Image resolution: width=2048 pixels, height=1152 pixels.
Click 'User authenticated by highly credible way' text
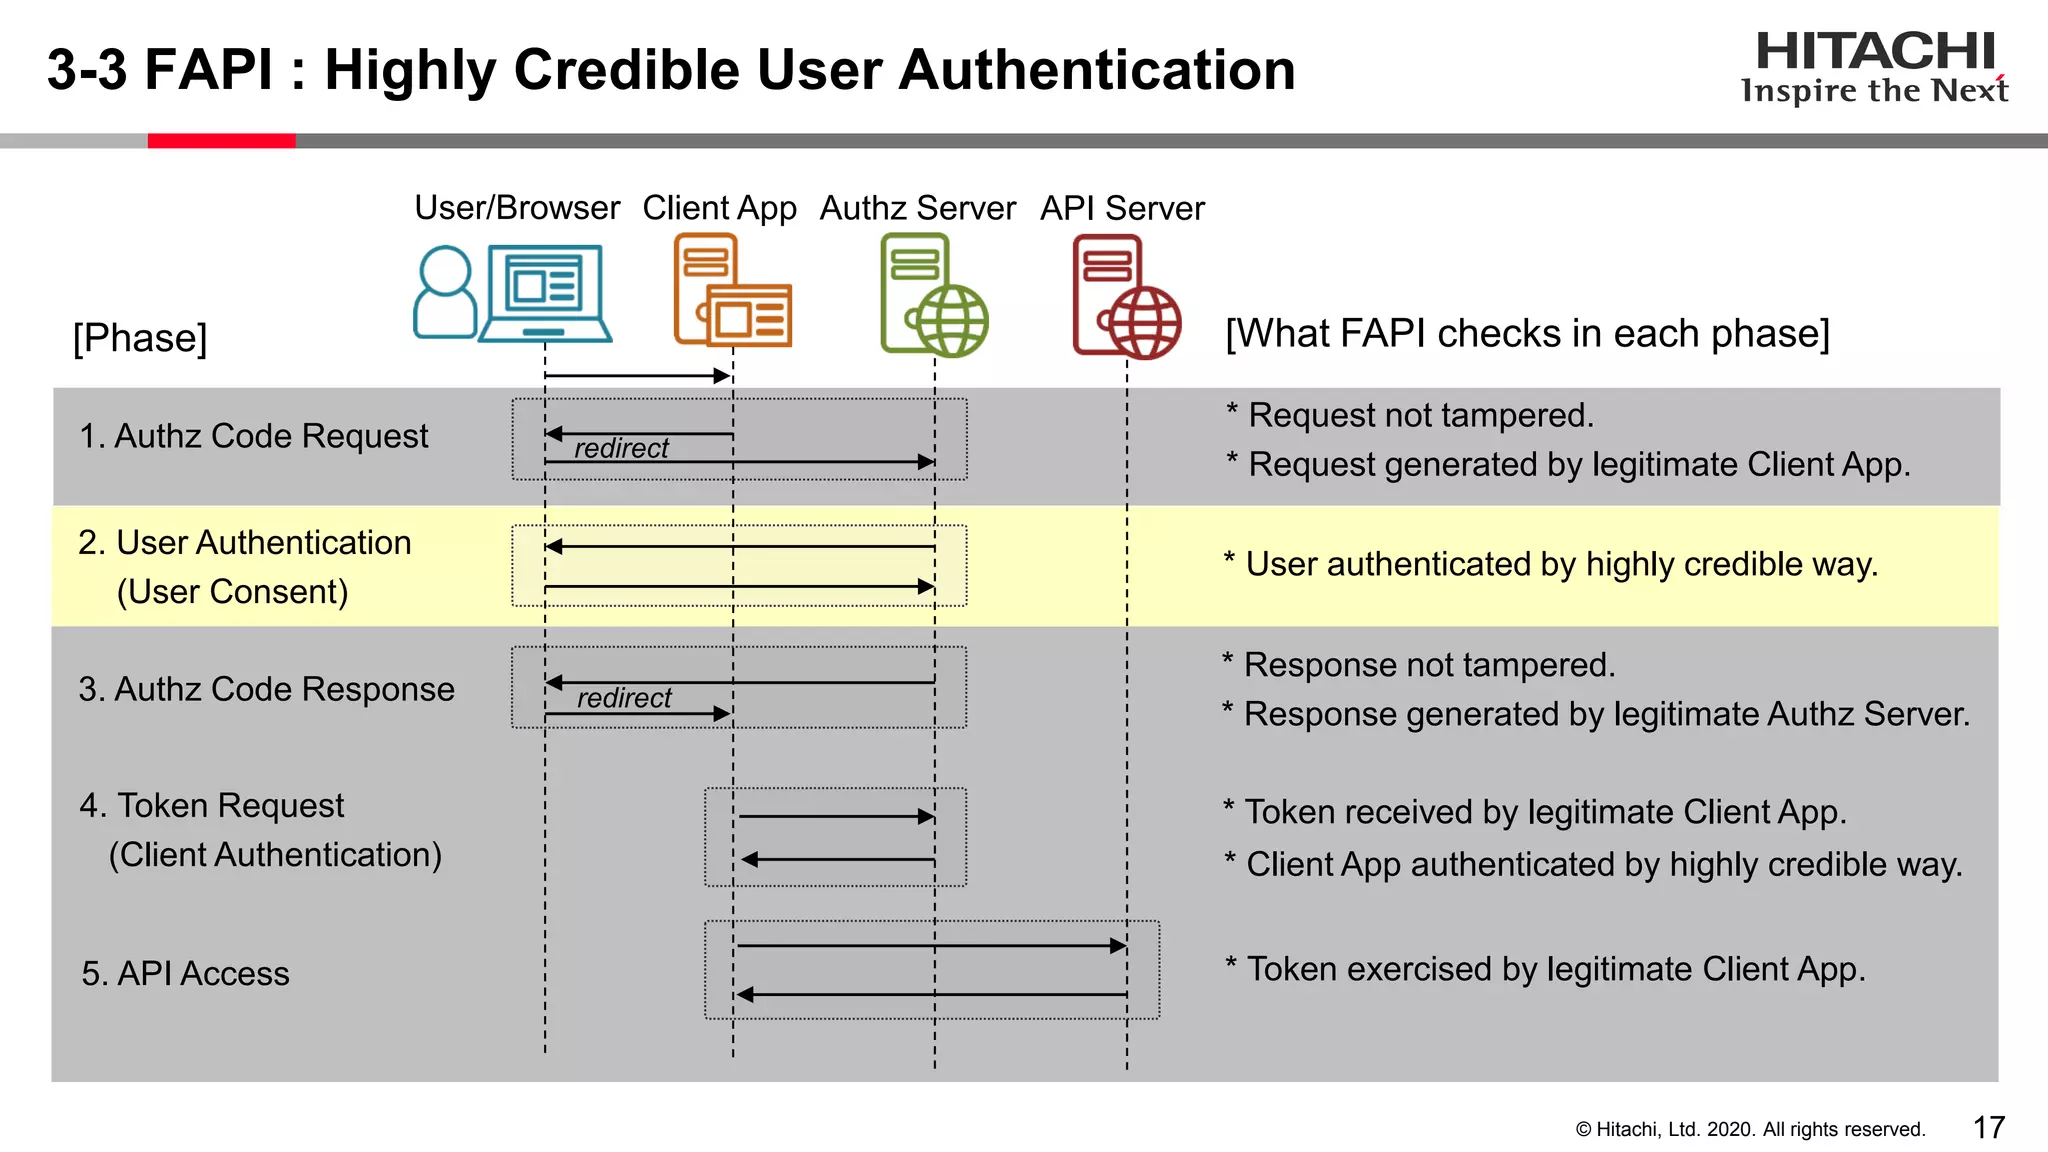pos(1560,564)
